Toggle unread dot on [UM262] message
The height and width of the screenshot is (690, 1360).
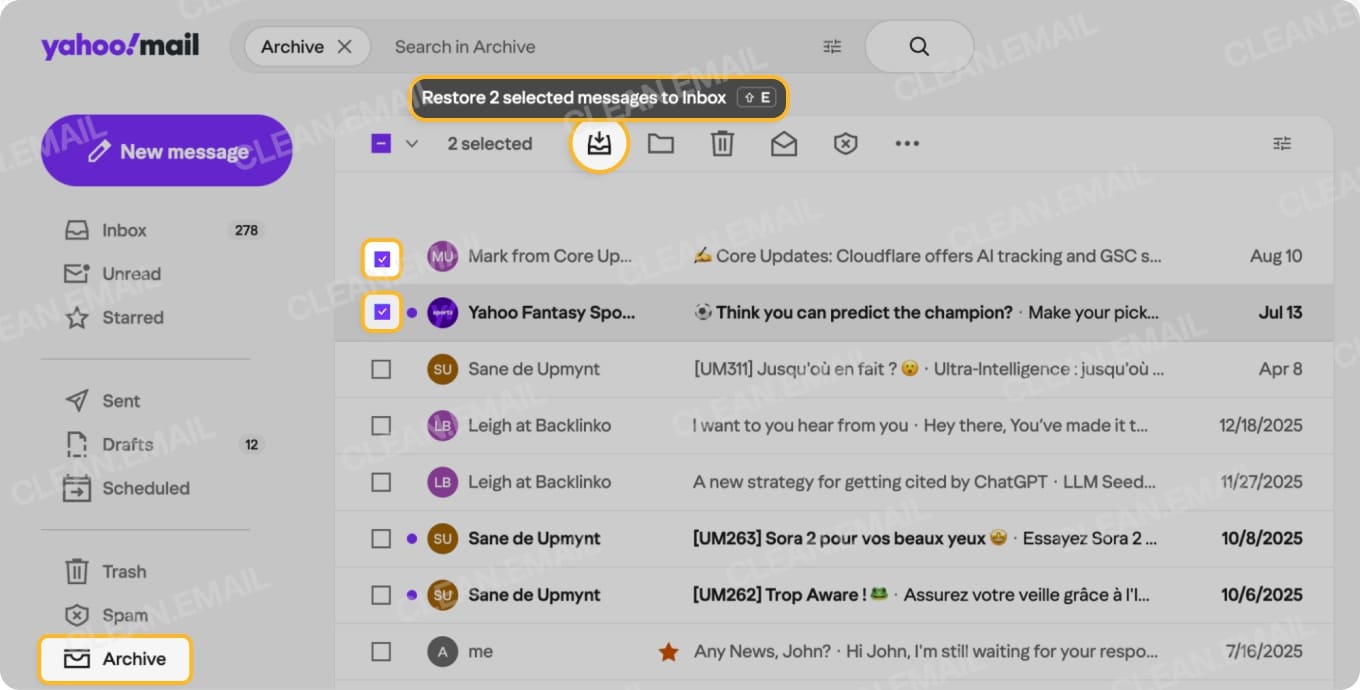click(412, 595)
